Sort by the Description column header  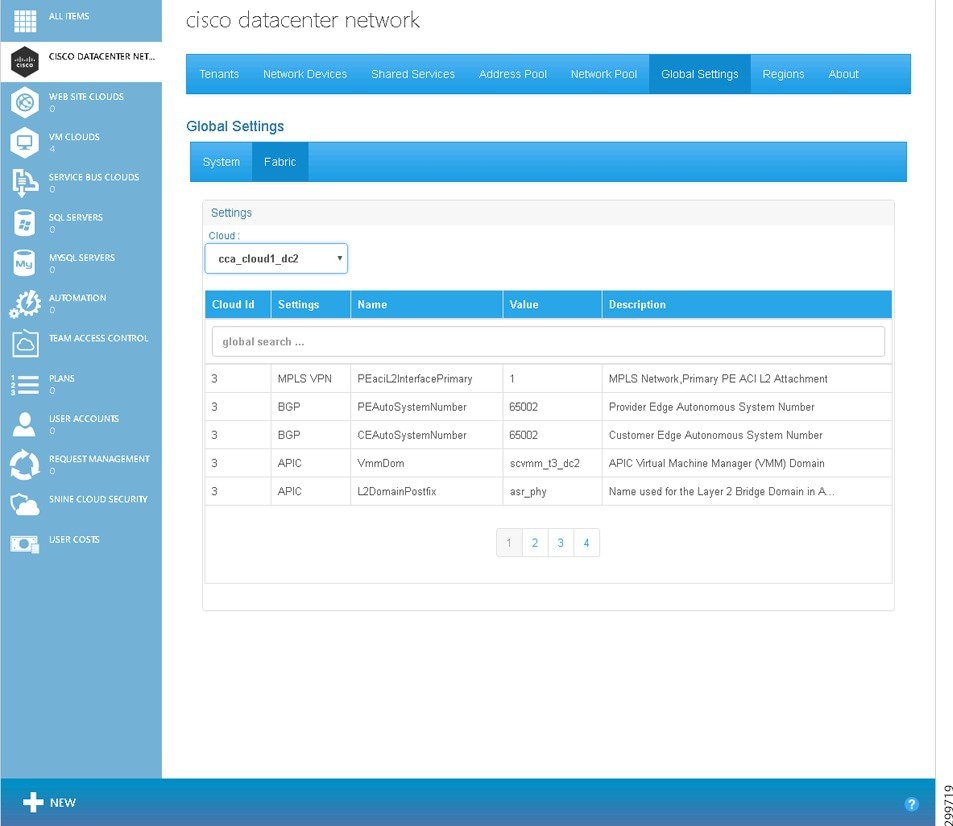tap(747, 305)
